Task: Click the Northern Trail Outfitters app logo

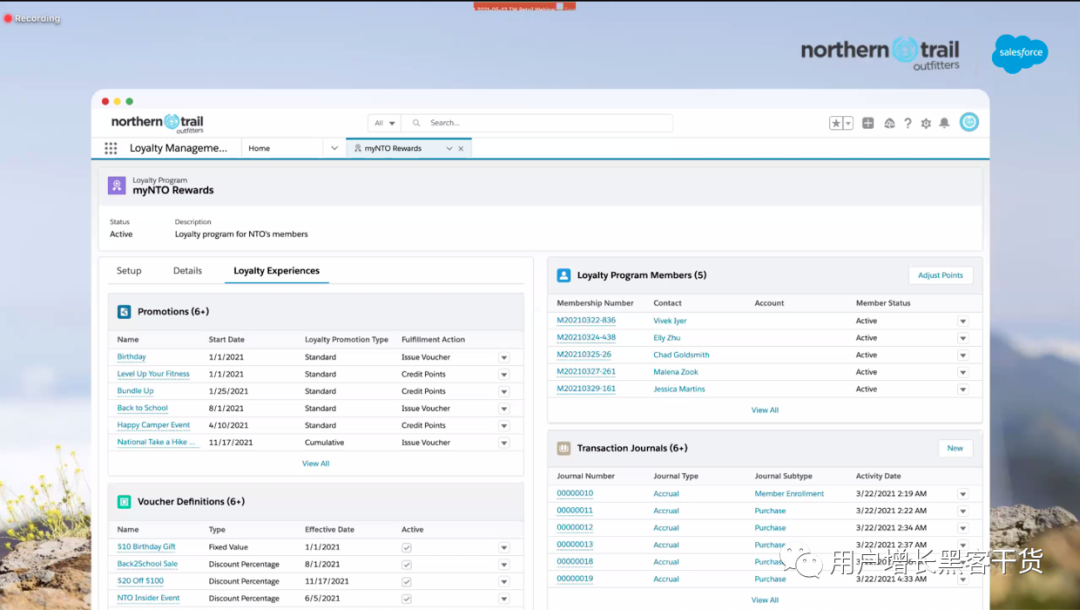Action: click(157, 123)
